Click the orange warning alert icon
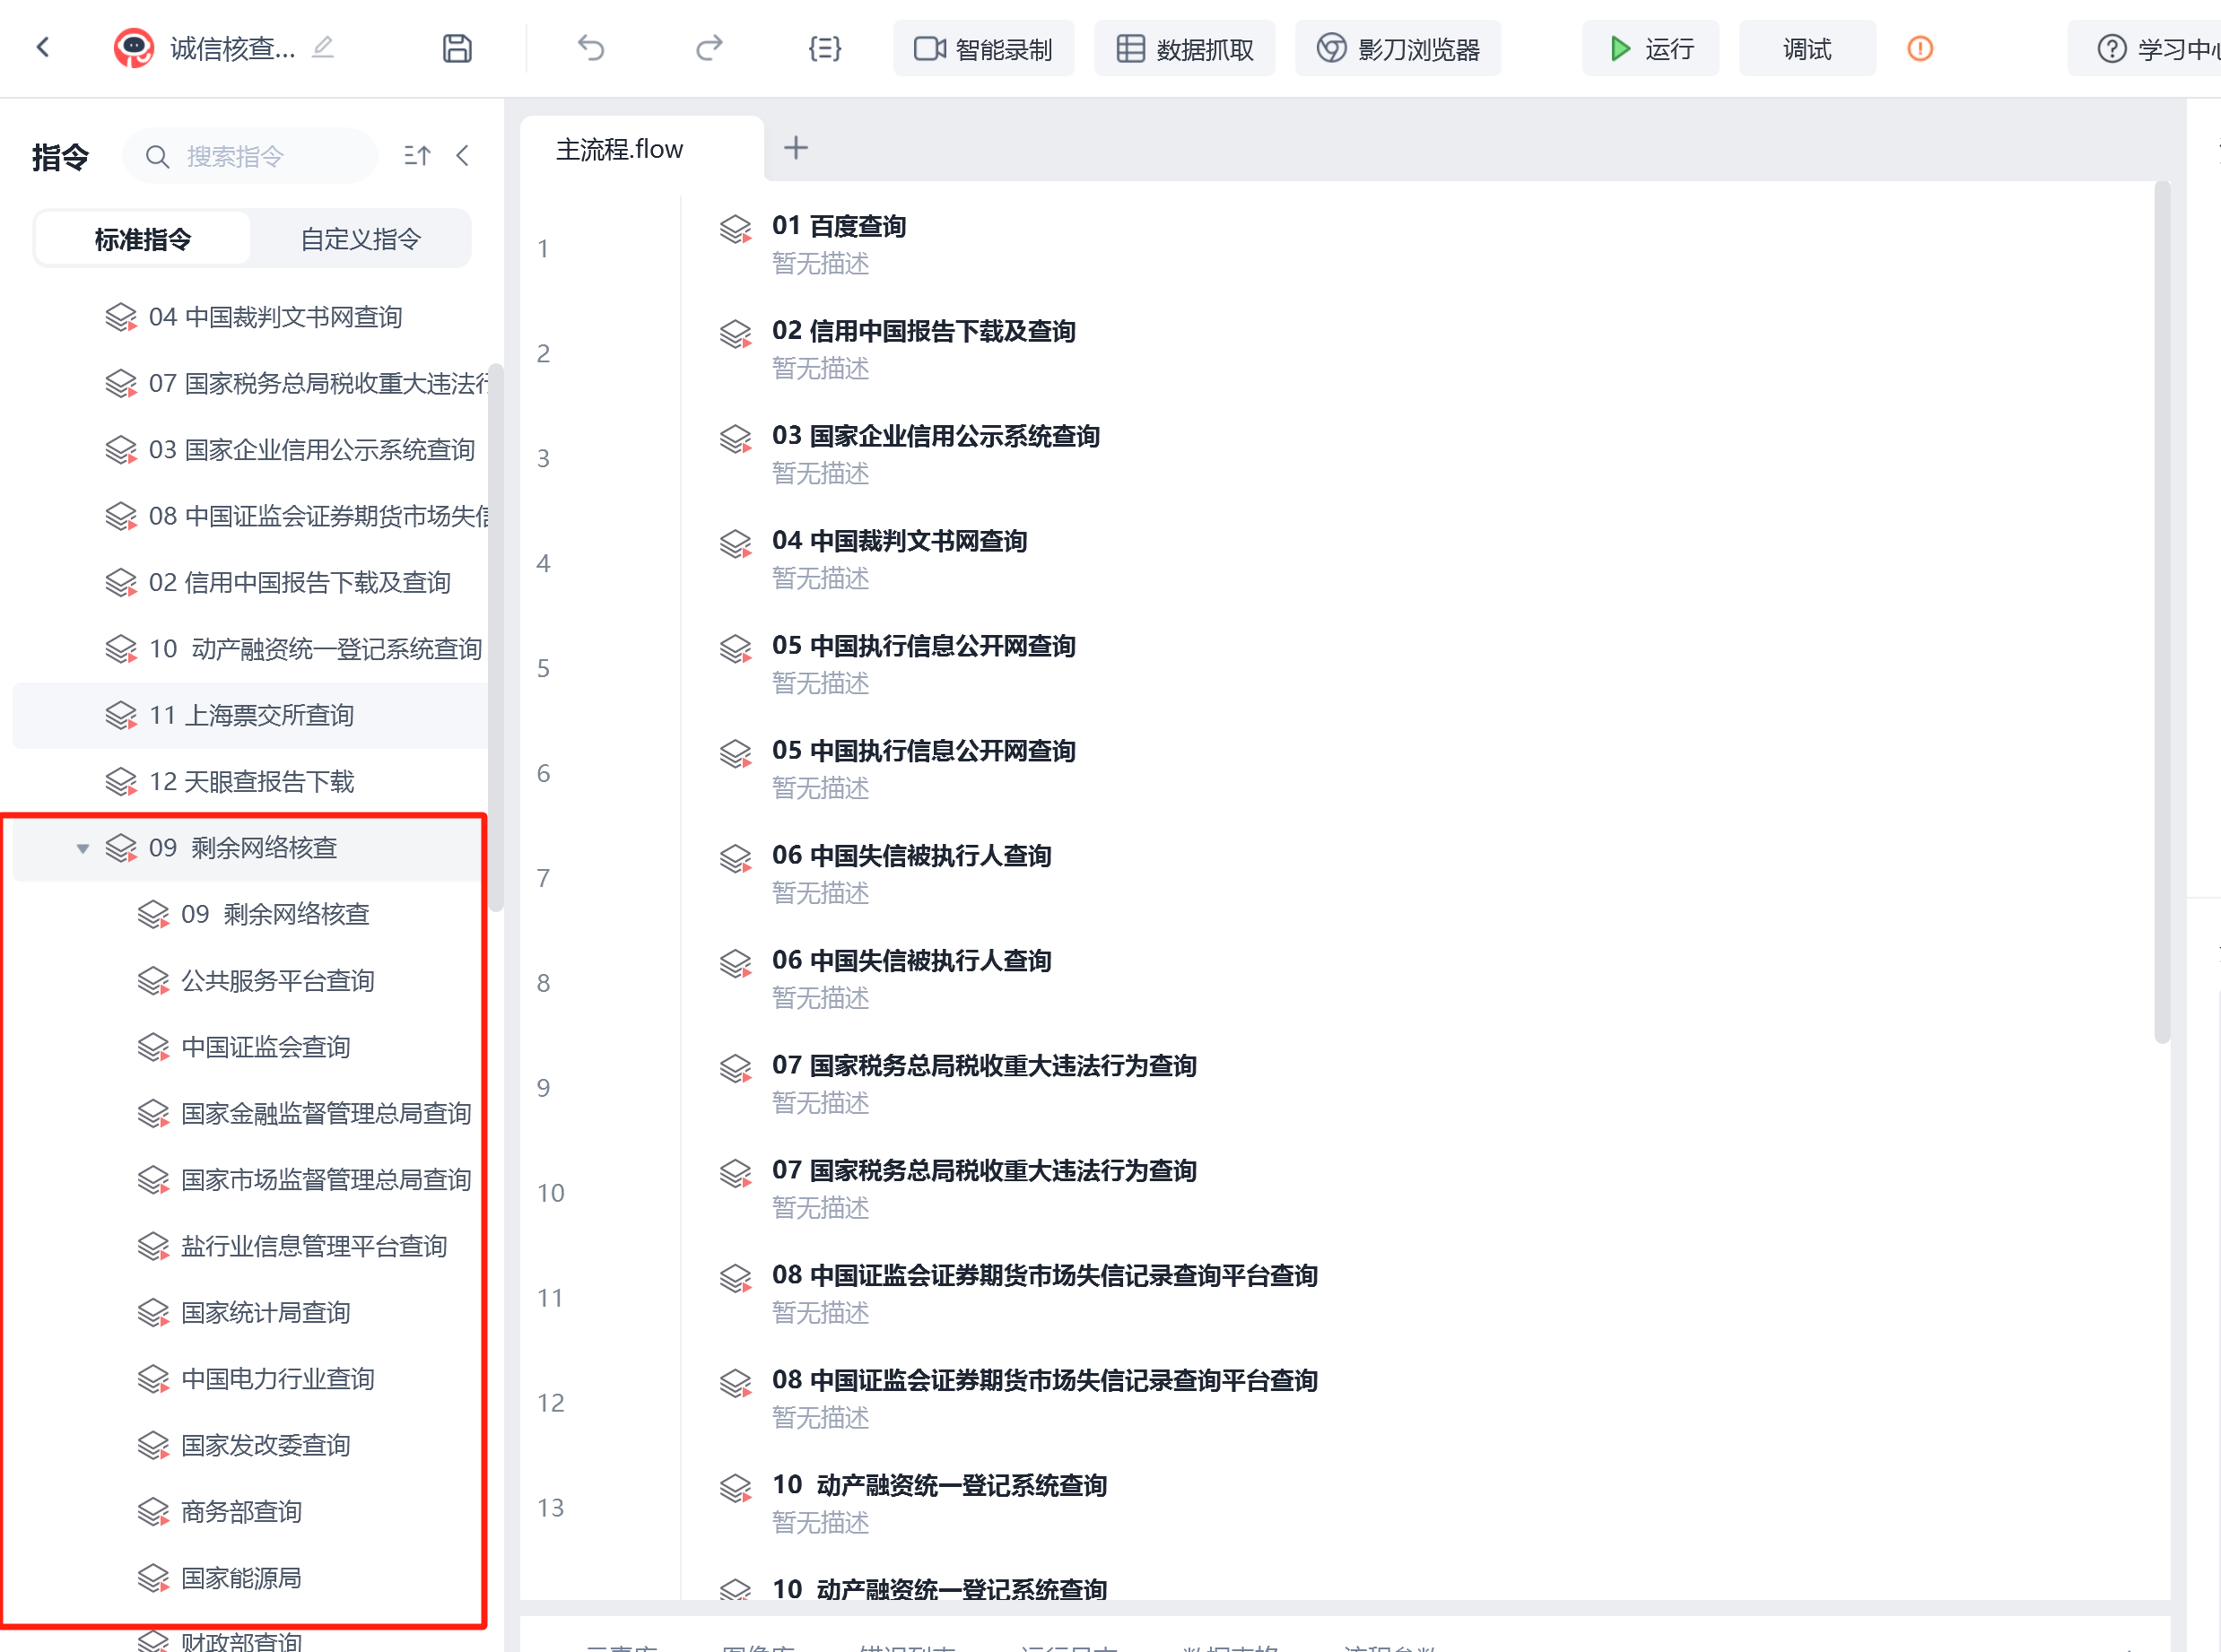Viewport: 2221px width, 1652px height. coord(1919,48)
